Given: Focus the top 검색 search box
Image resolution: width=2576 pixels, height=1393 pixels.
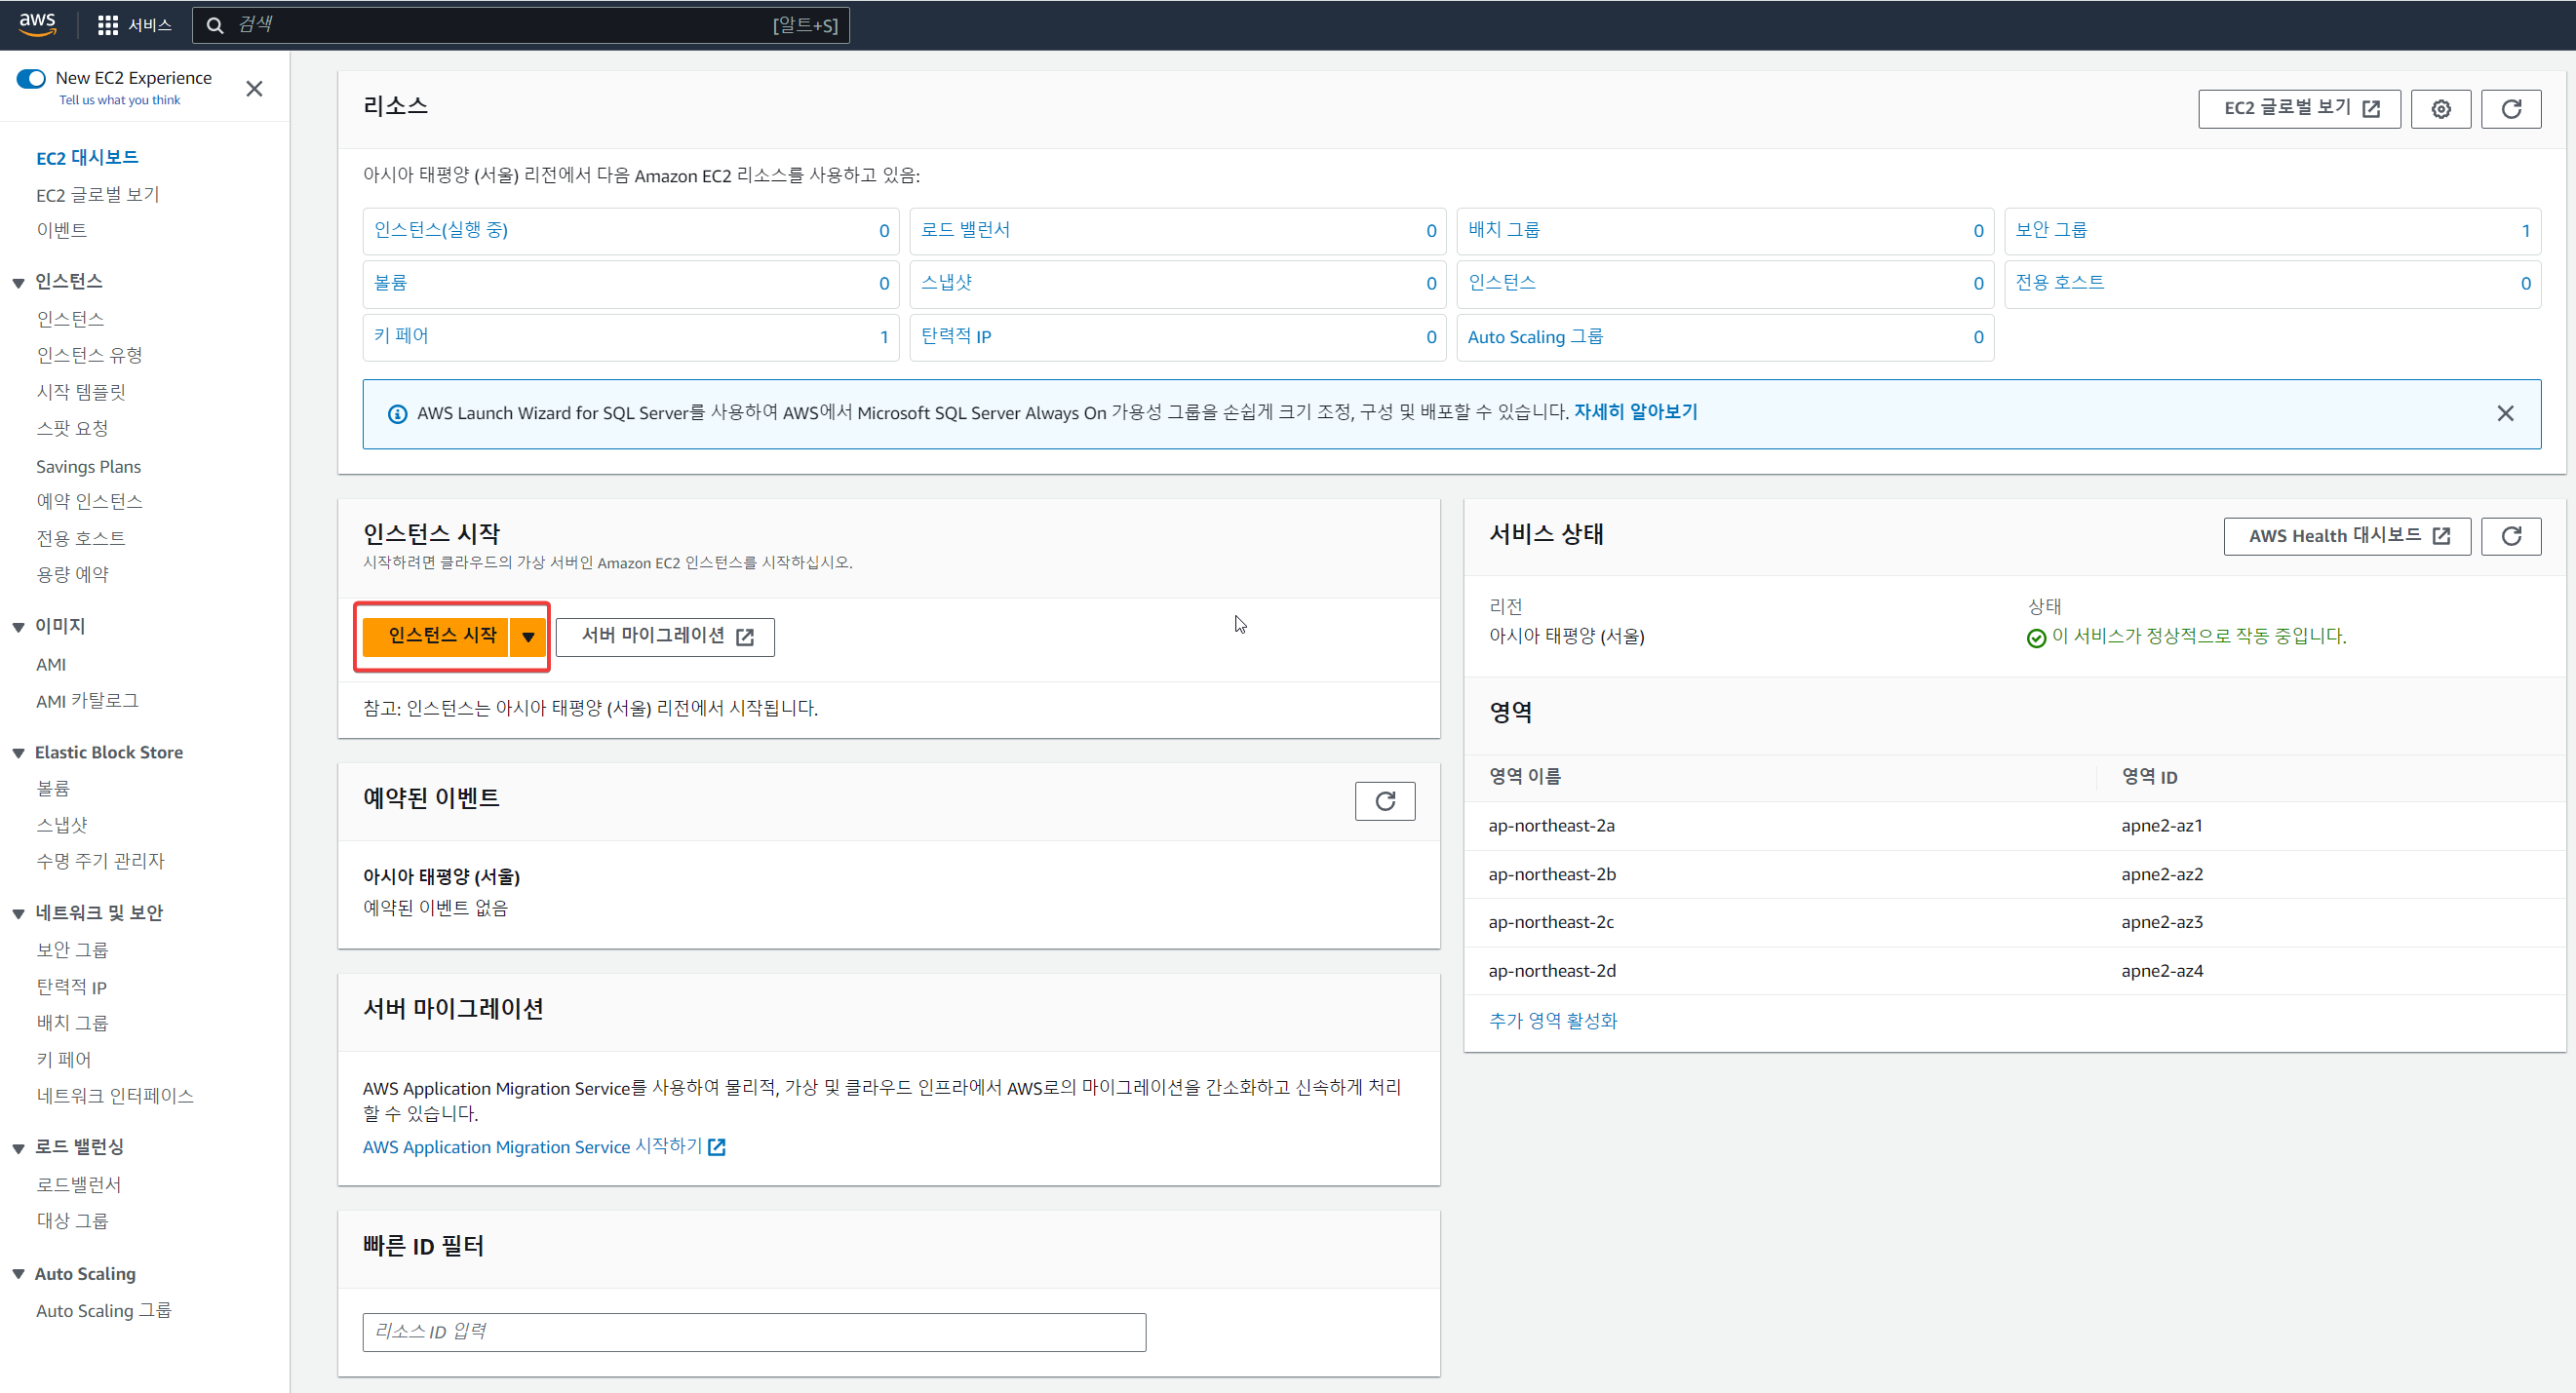Looking at the screenshot, I should (x=521, y=25).
